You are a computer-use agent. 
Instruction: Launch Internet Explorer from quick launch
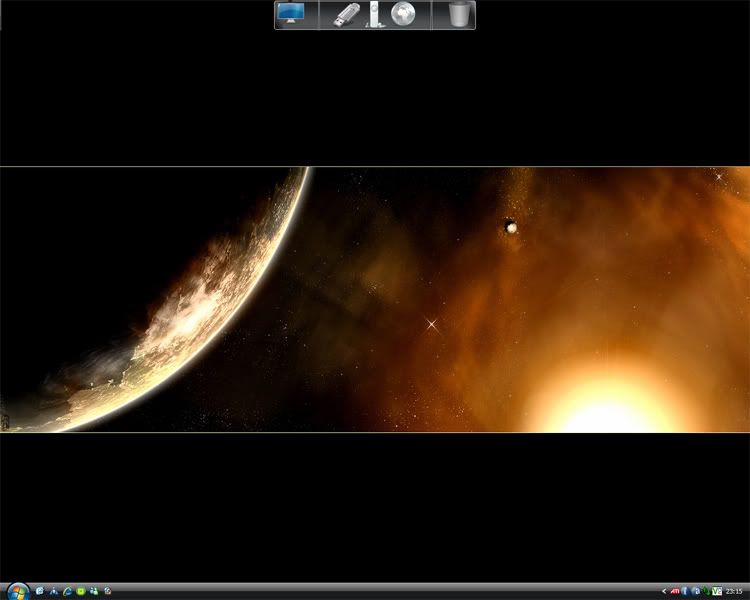(x=67, y=591)
